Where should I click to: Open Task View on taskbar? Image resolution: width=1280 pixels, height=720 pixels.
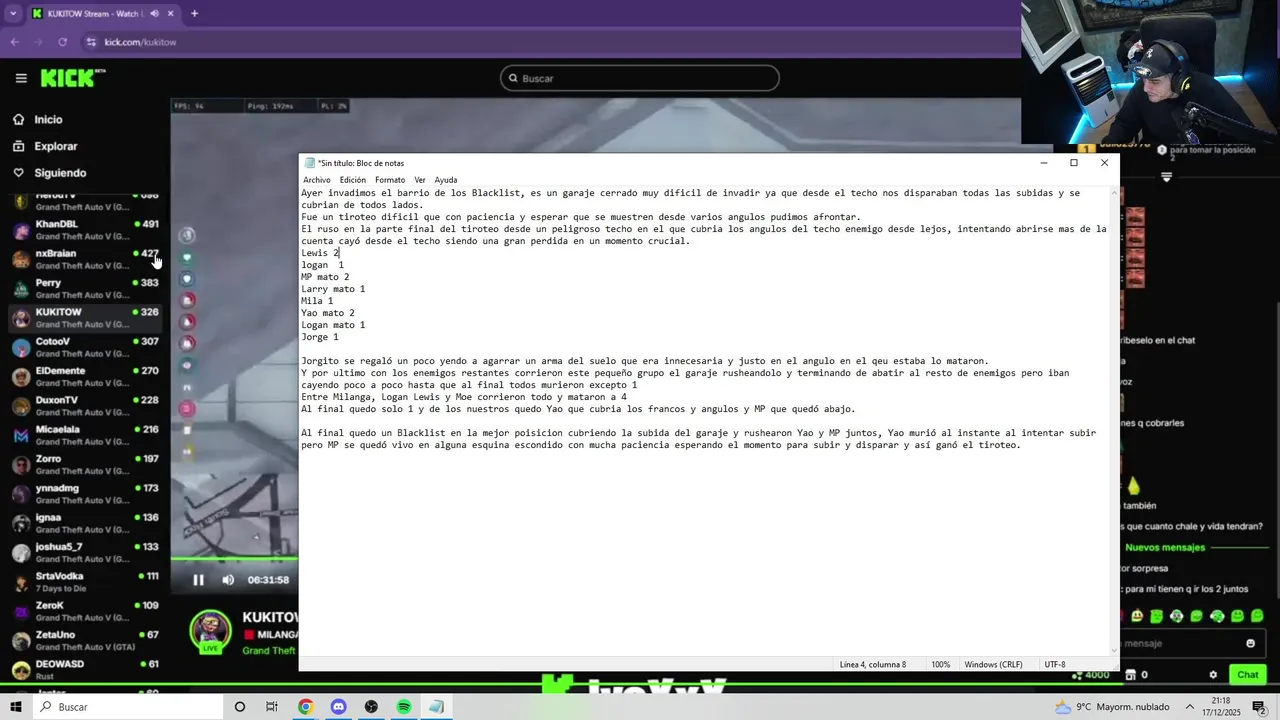coord(272,707)
